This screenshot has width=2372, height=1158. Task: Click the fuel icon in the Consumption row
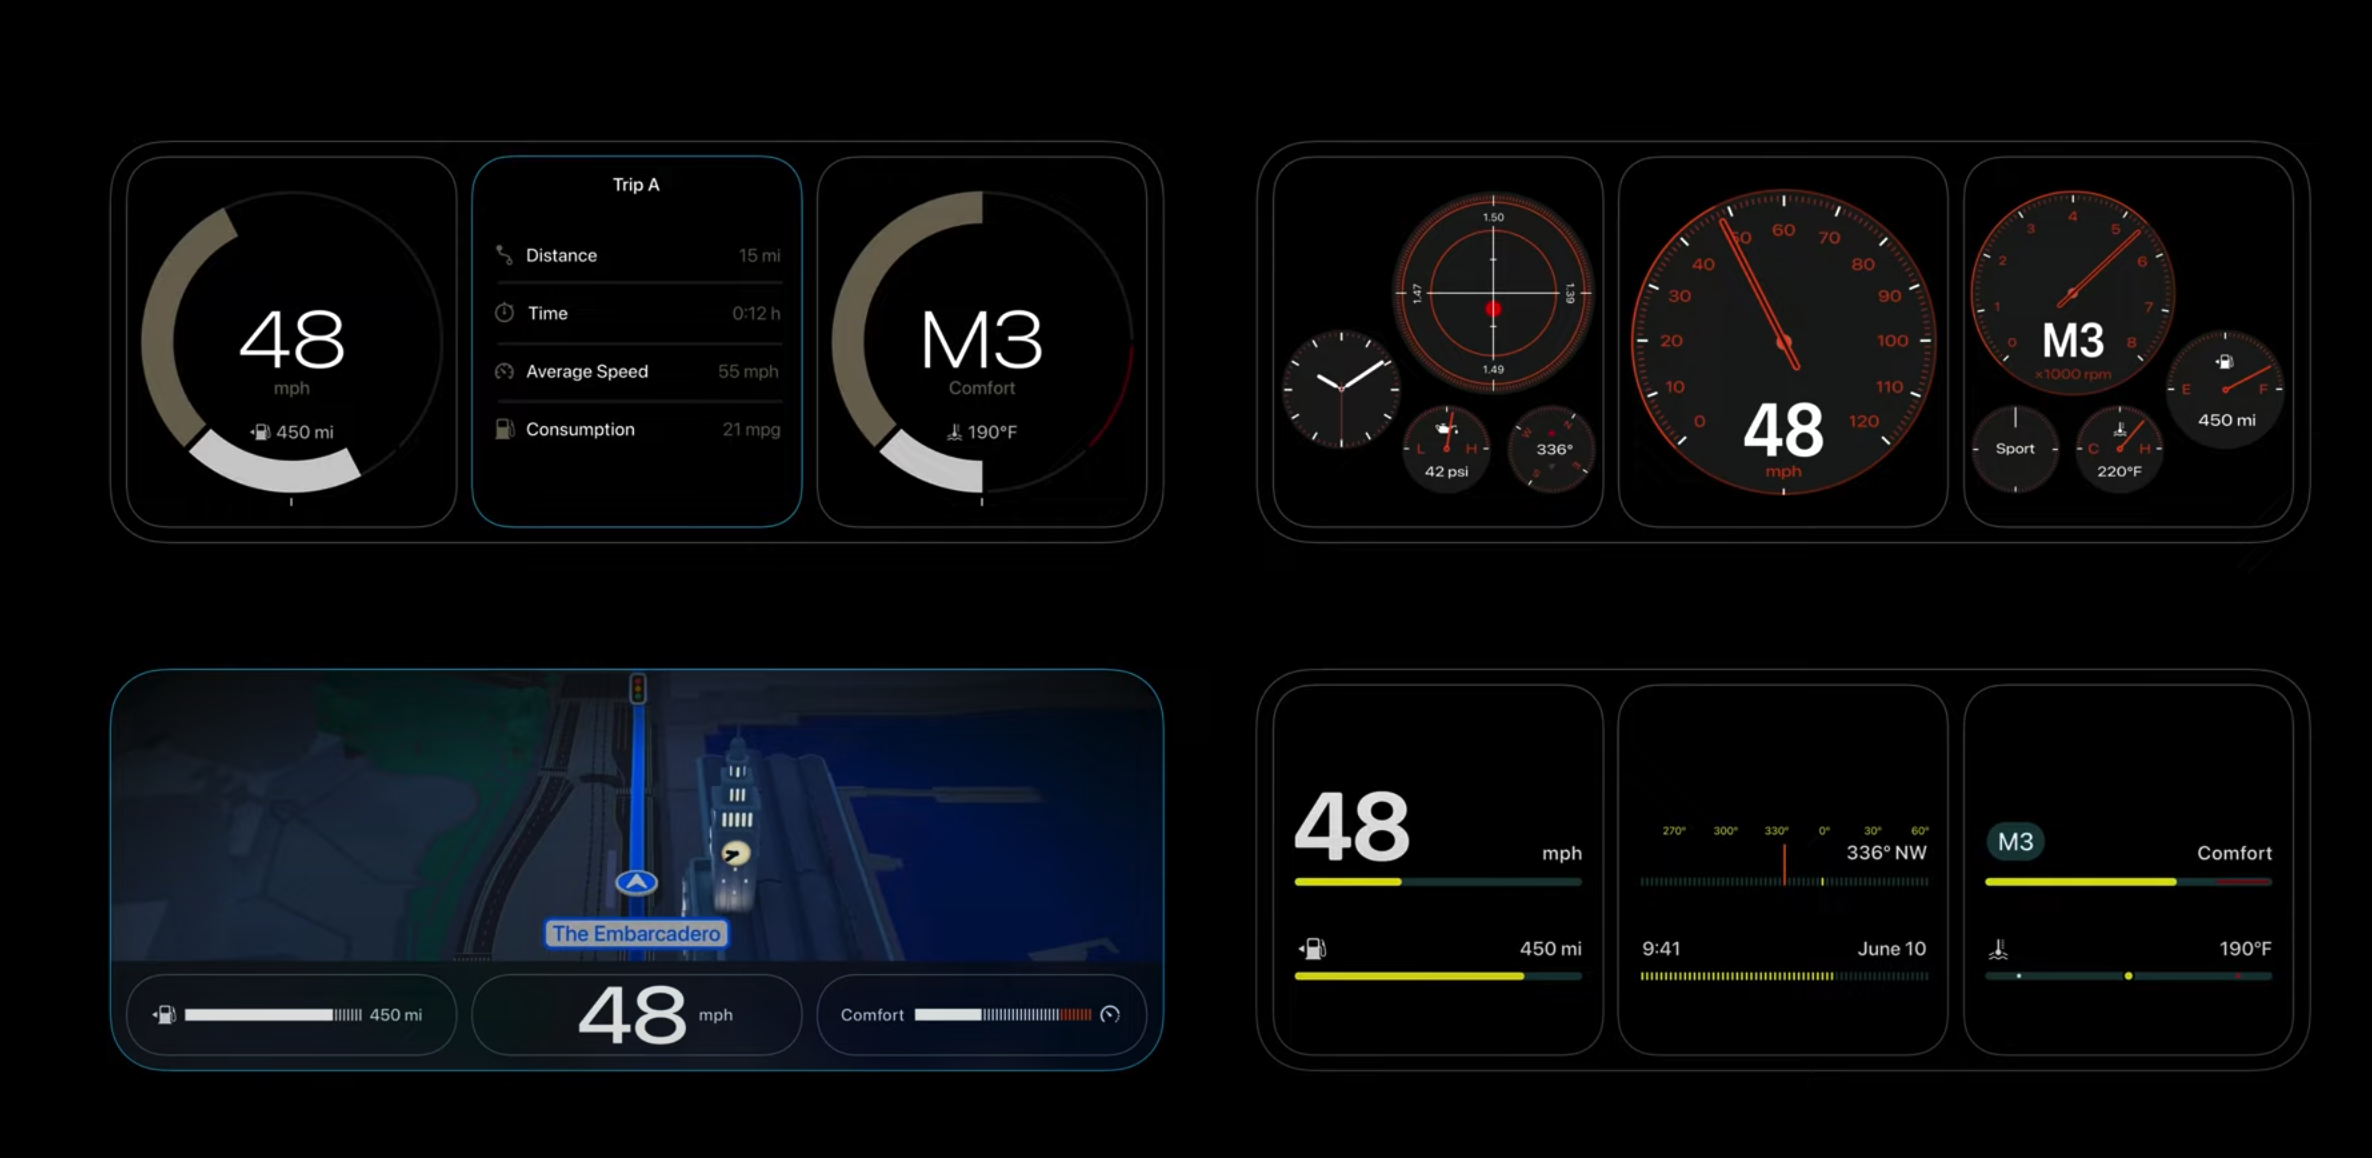tap(505, 429)
